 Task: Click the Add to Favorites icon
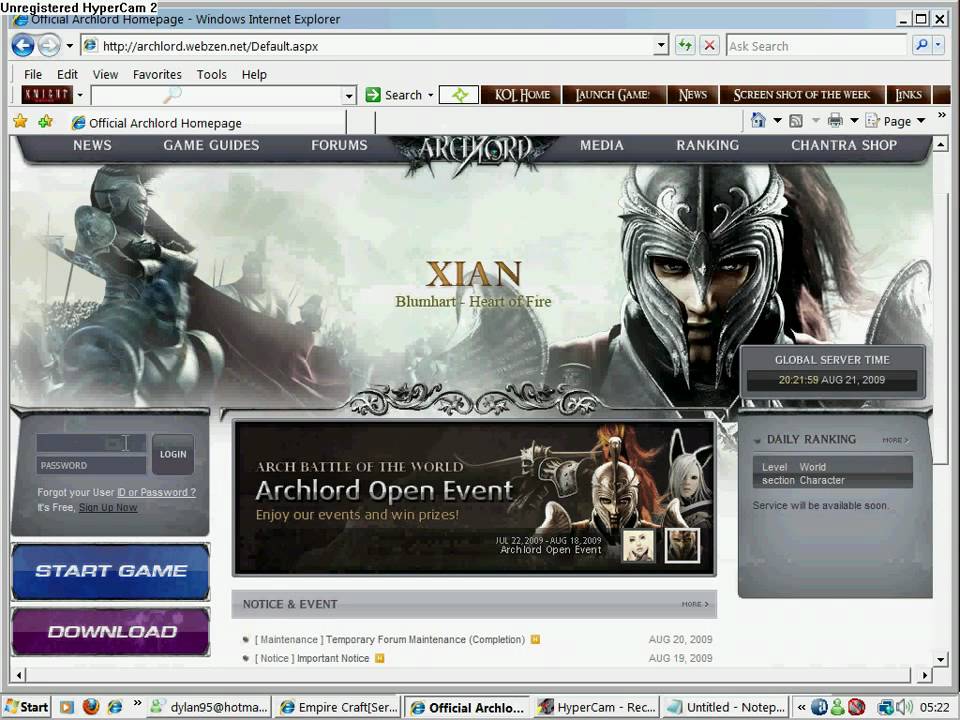46,121
